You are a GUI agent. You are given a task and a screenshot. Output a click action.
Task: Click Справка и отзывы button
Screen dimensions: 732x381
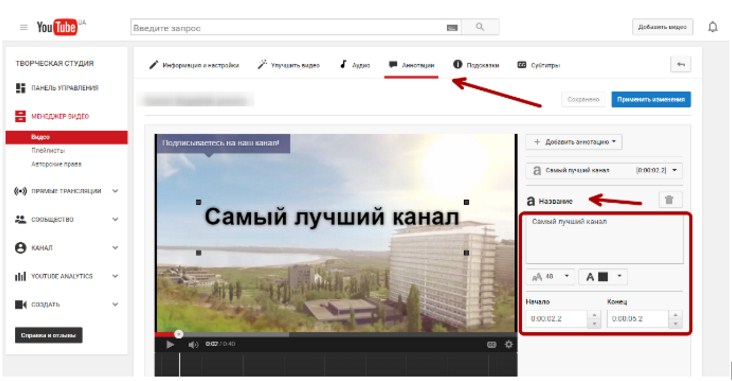[x=49, y=335]
